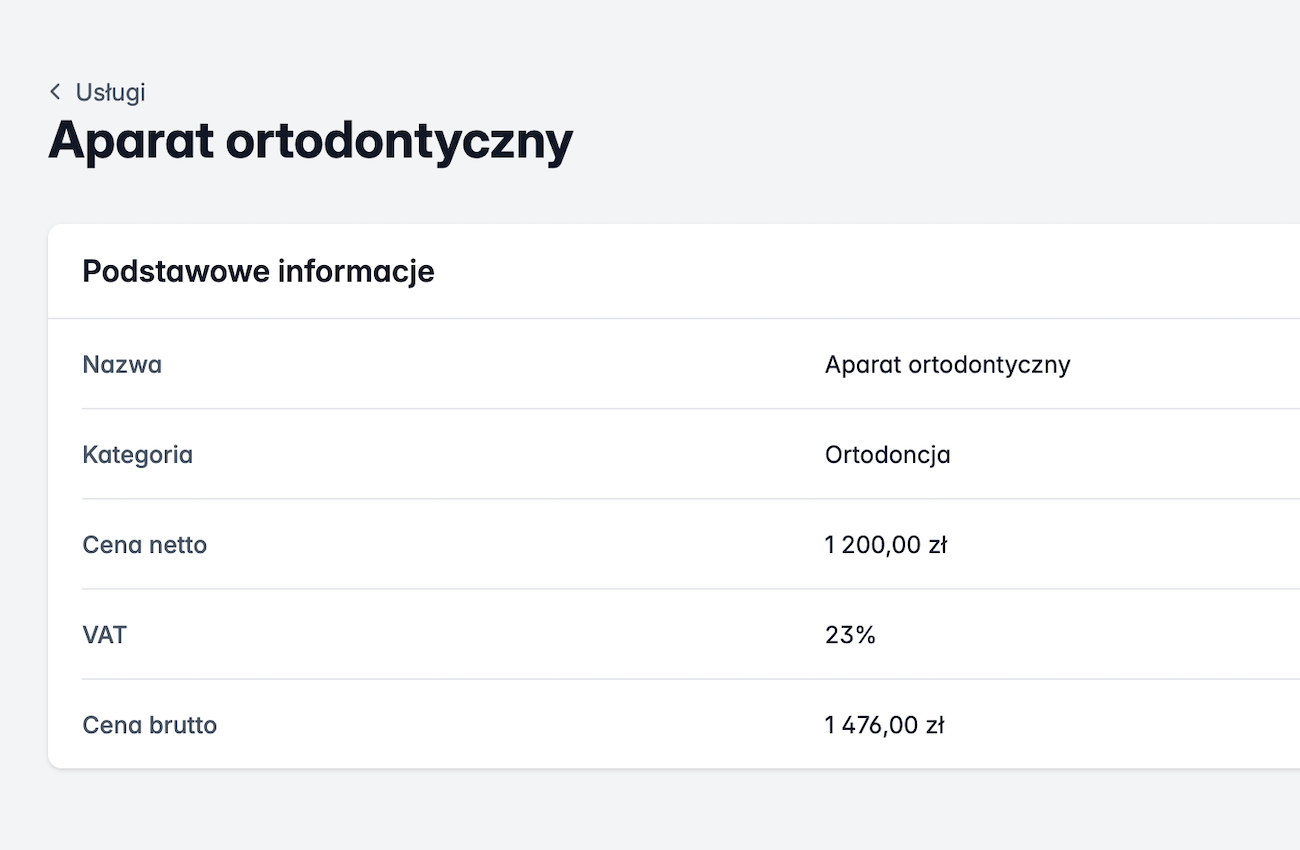Click the Podstawowe informacje section header
Image resolution: width=1300 pixels, height=850 pixels.
tap(258, 271)
